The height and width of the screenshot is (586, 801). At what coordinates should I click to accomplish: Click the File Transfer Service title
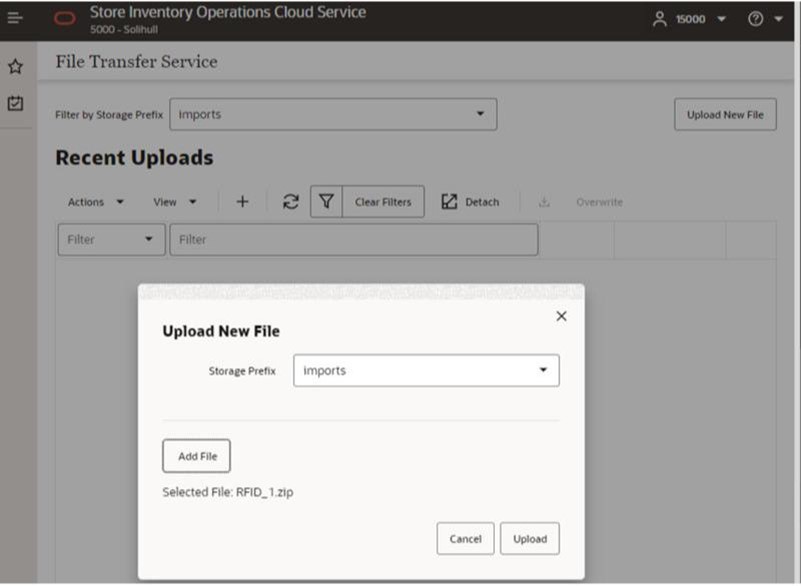(x=136, y=62)
